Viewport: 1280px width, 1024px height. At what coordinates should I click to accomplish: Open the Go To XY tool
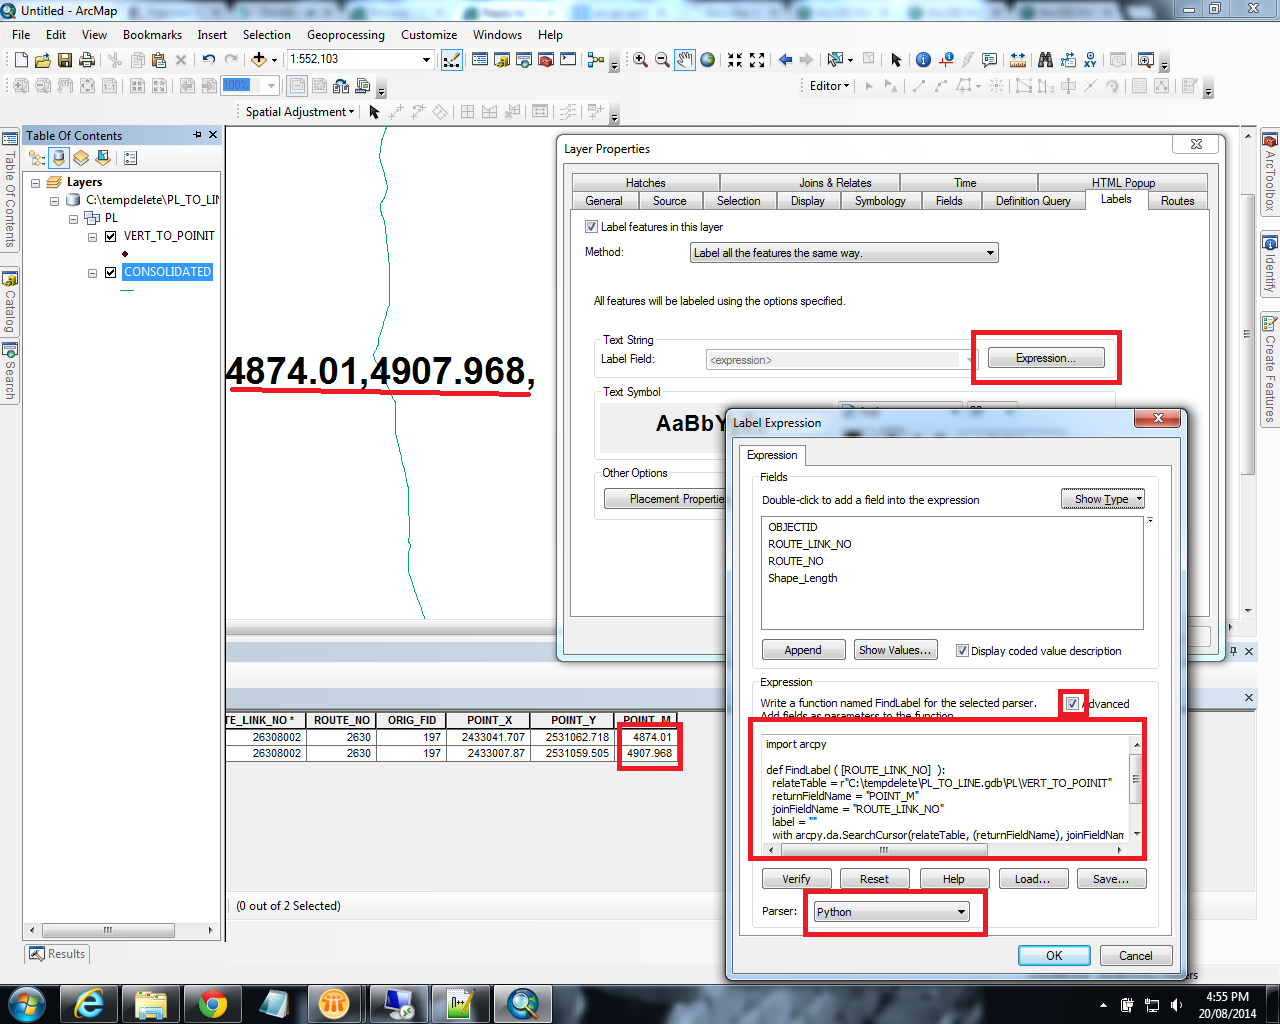1090,60
